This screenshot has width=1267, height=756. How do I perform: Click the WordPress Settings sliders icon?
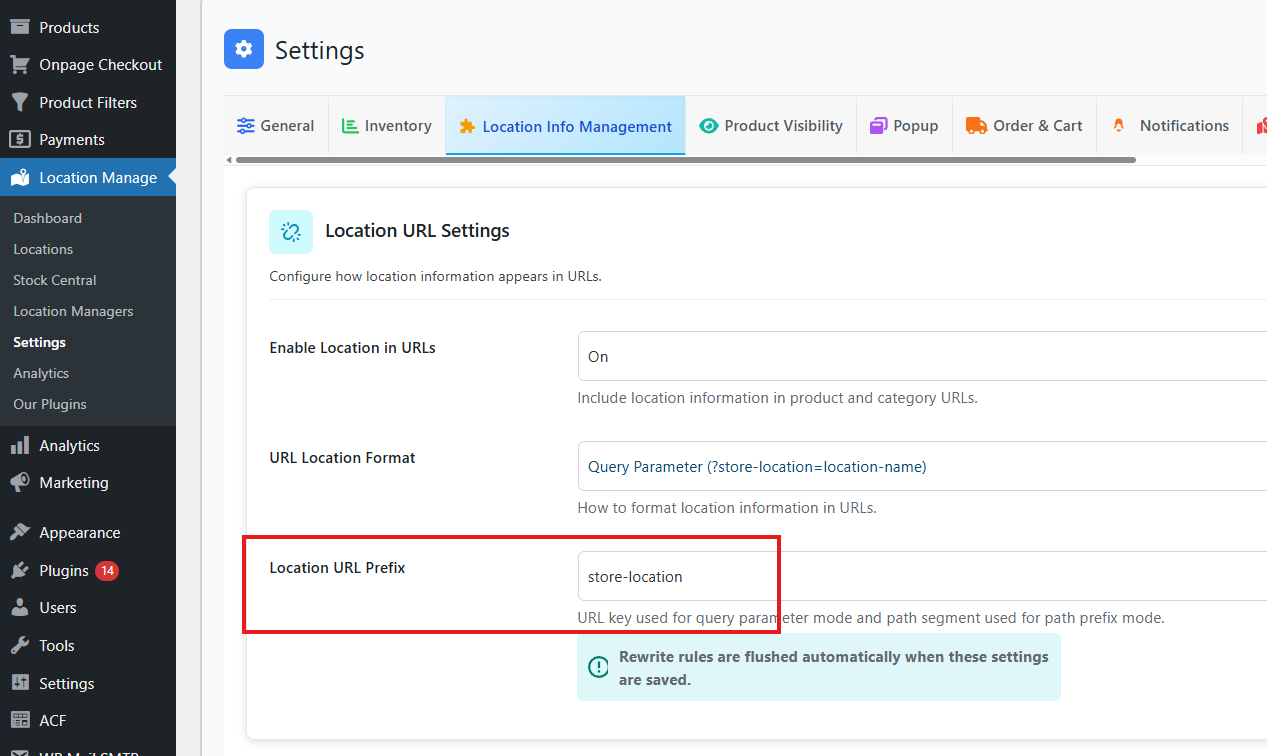point(20,683)
